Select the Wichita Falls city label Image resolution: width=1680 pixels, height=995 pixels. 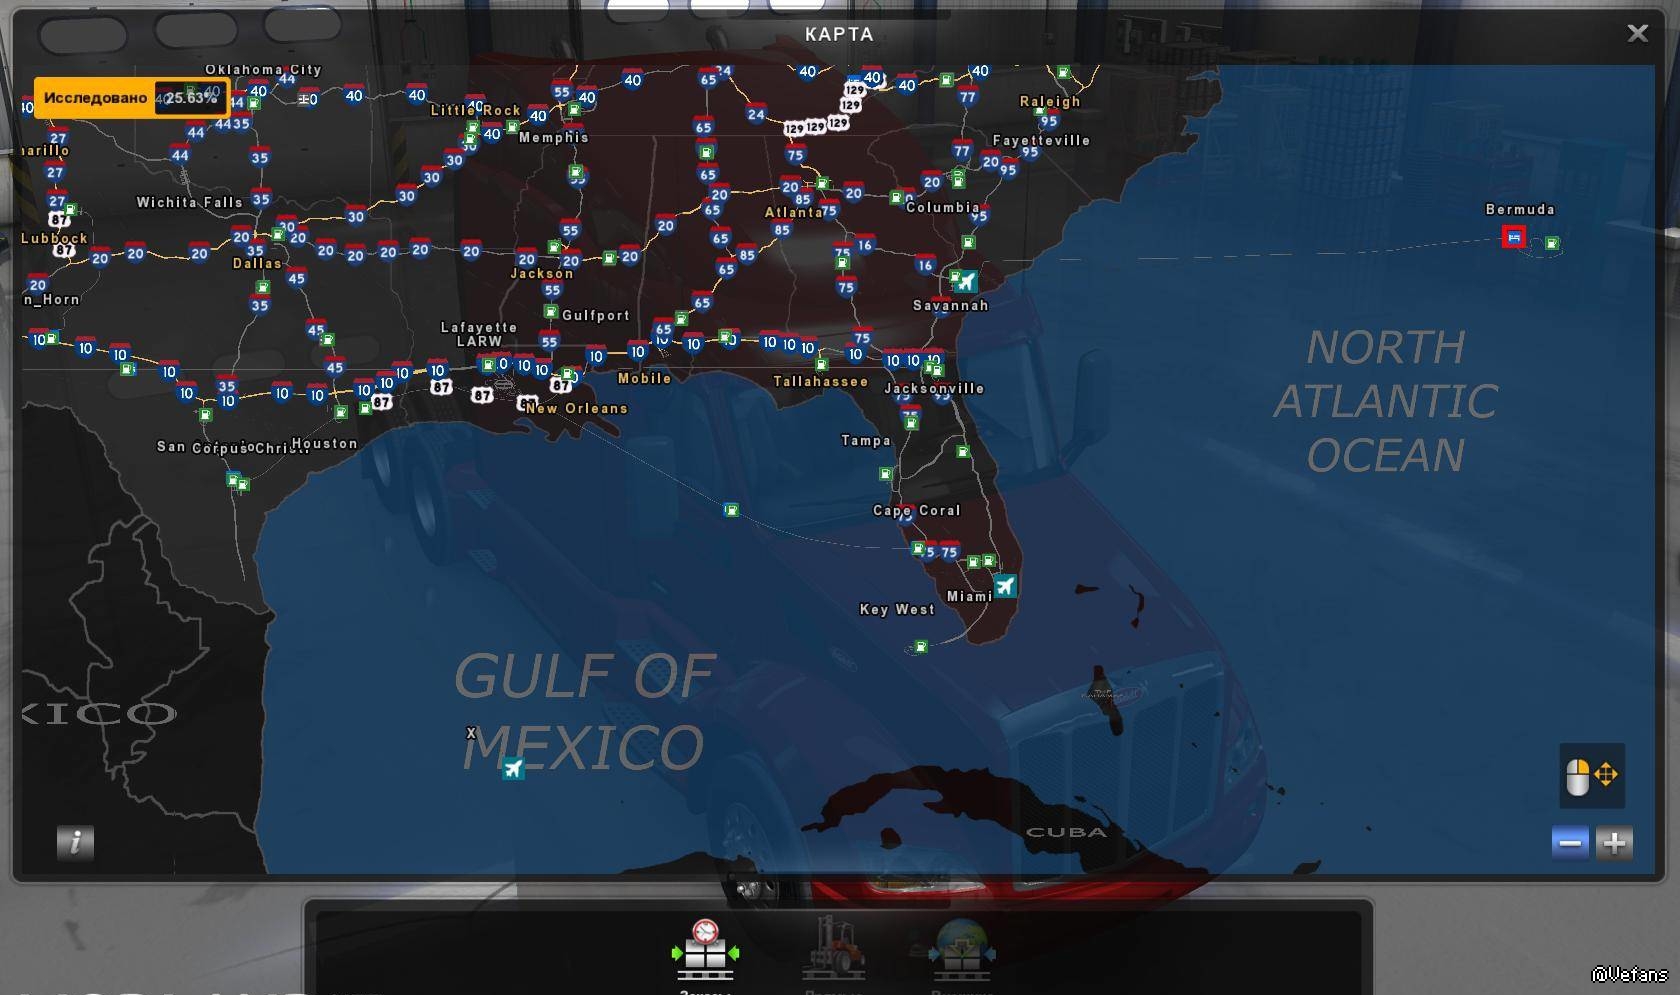pos(190,202)
